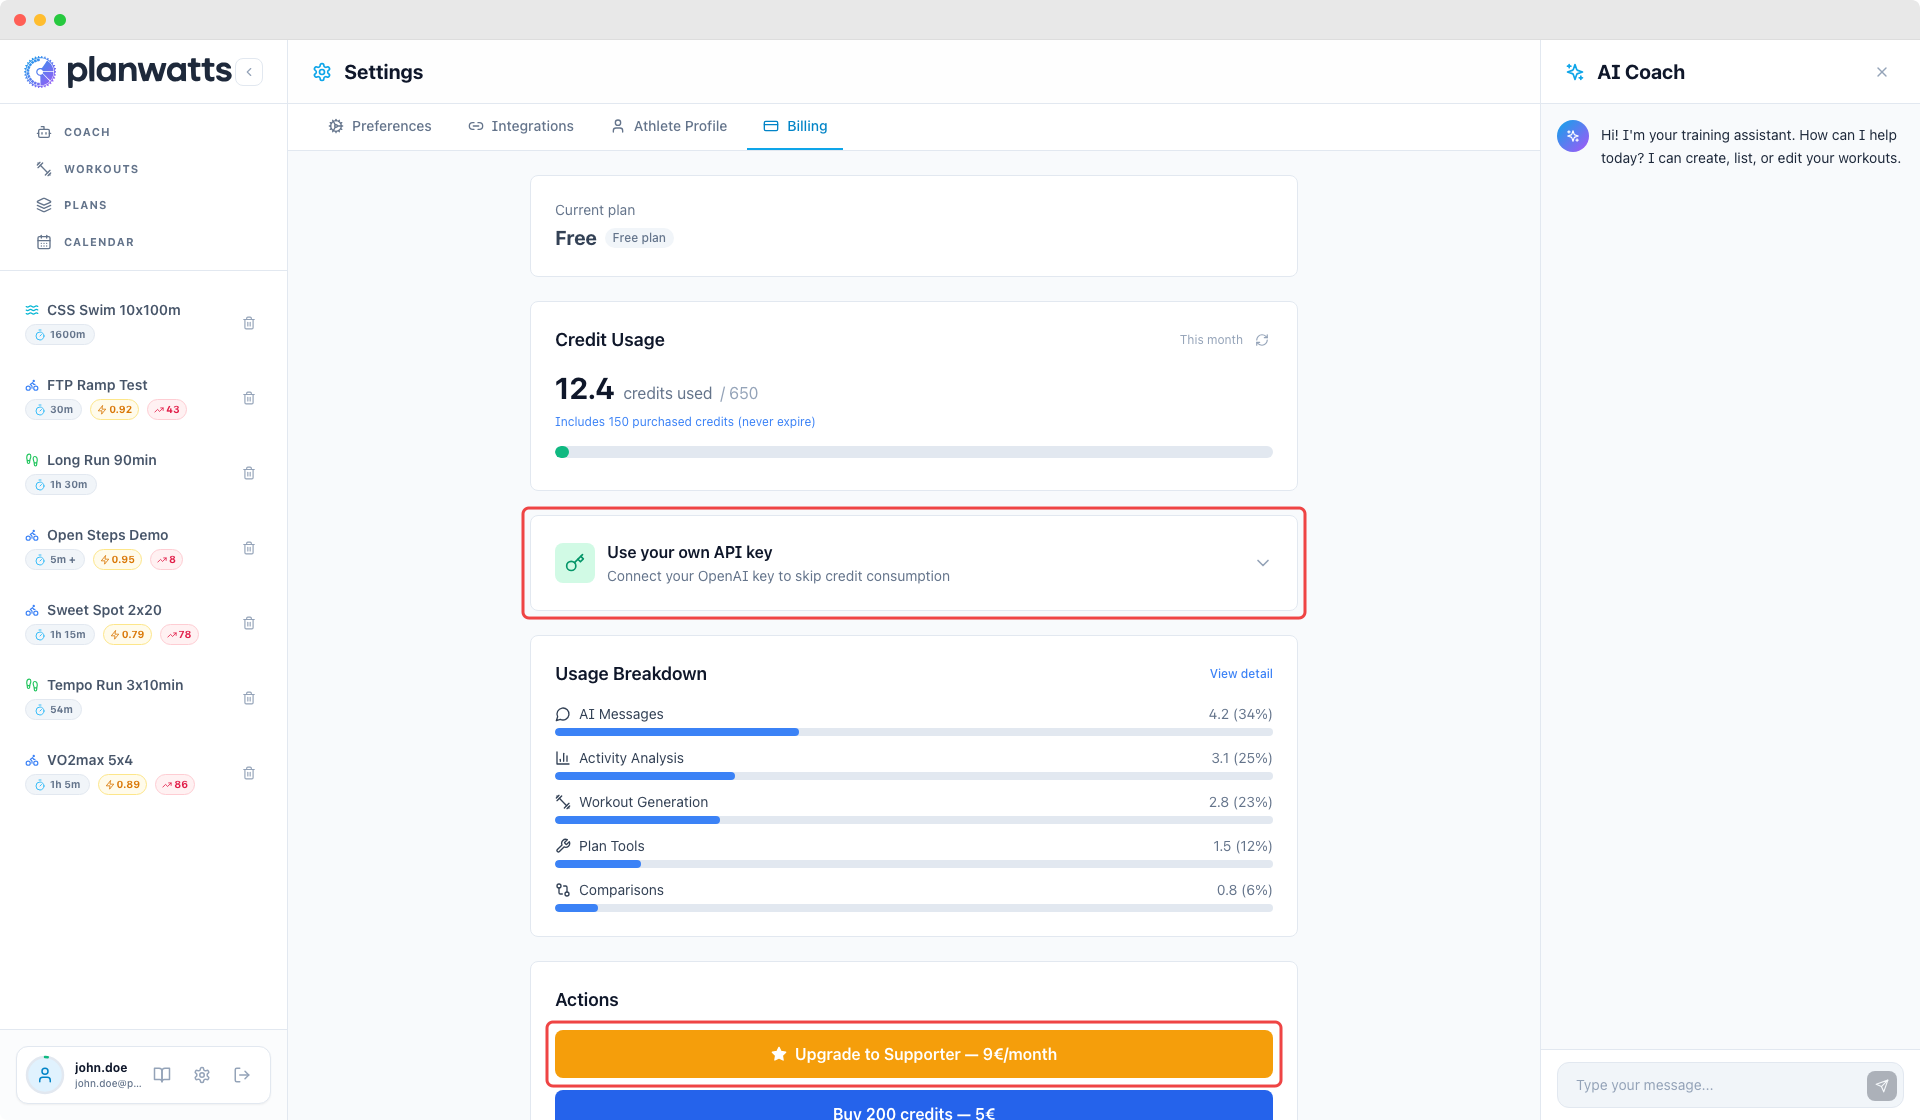1920x1120 pixels.
Task: Click the Workout Generation dumbbell icon
Action: [x=563, y=802]
